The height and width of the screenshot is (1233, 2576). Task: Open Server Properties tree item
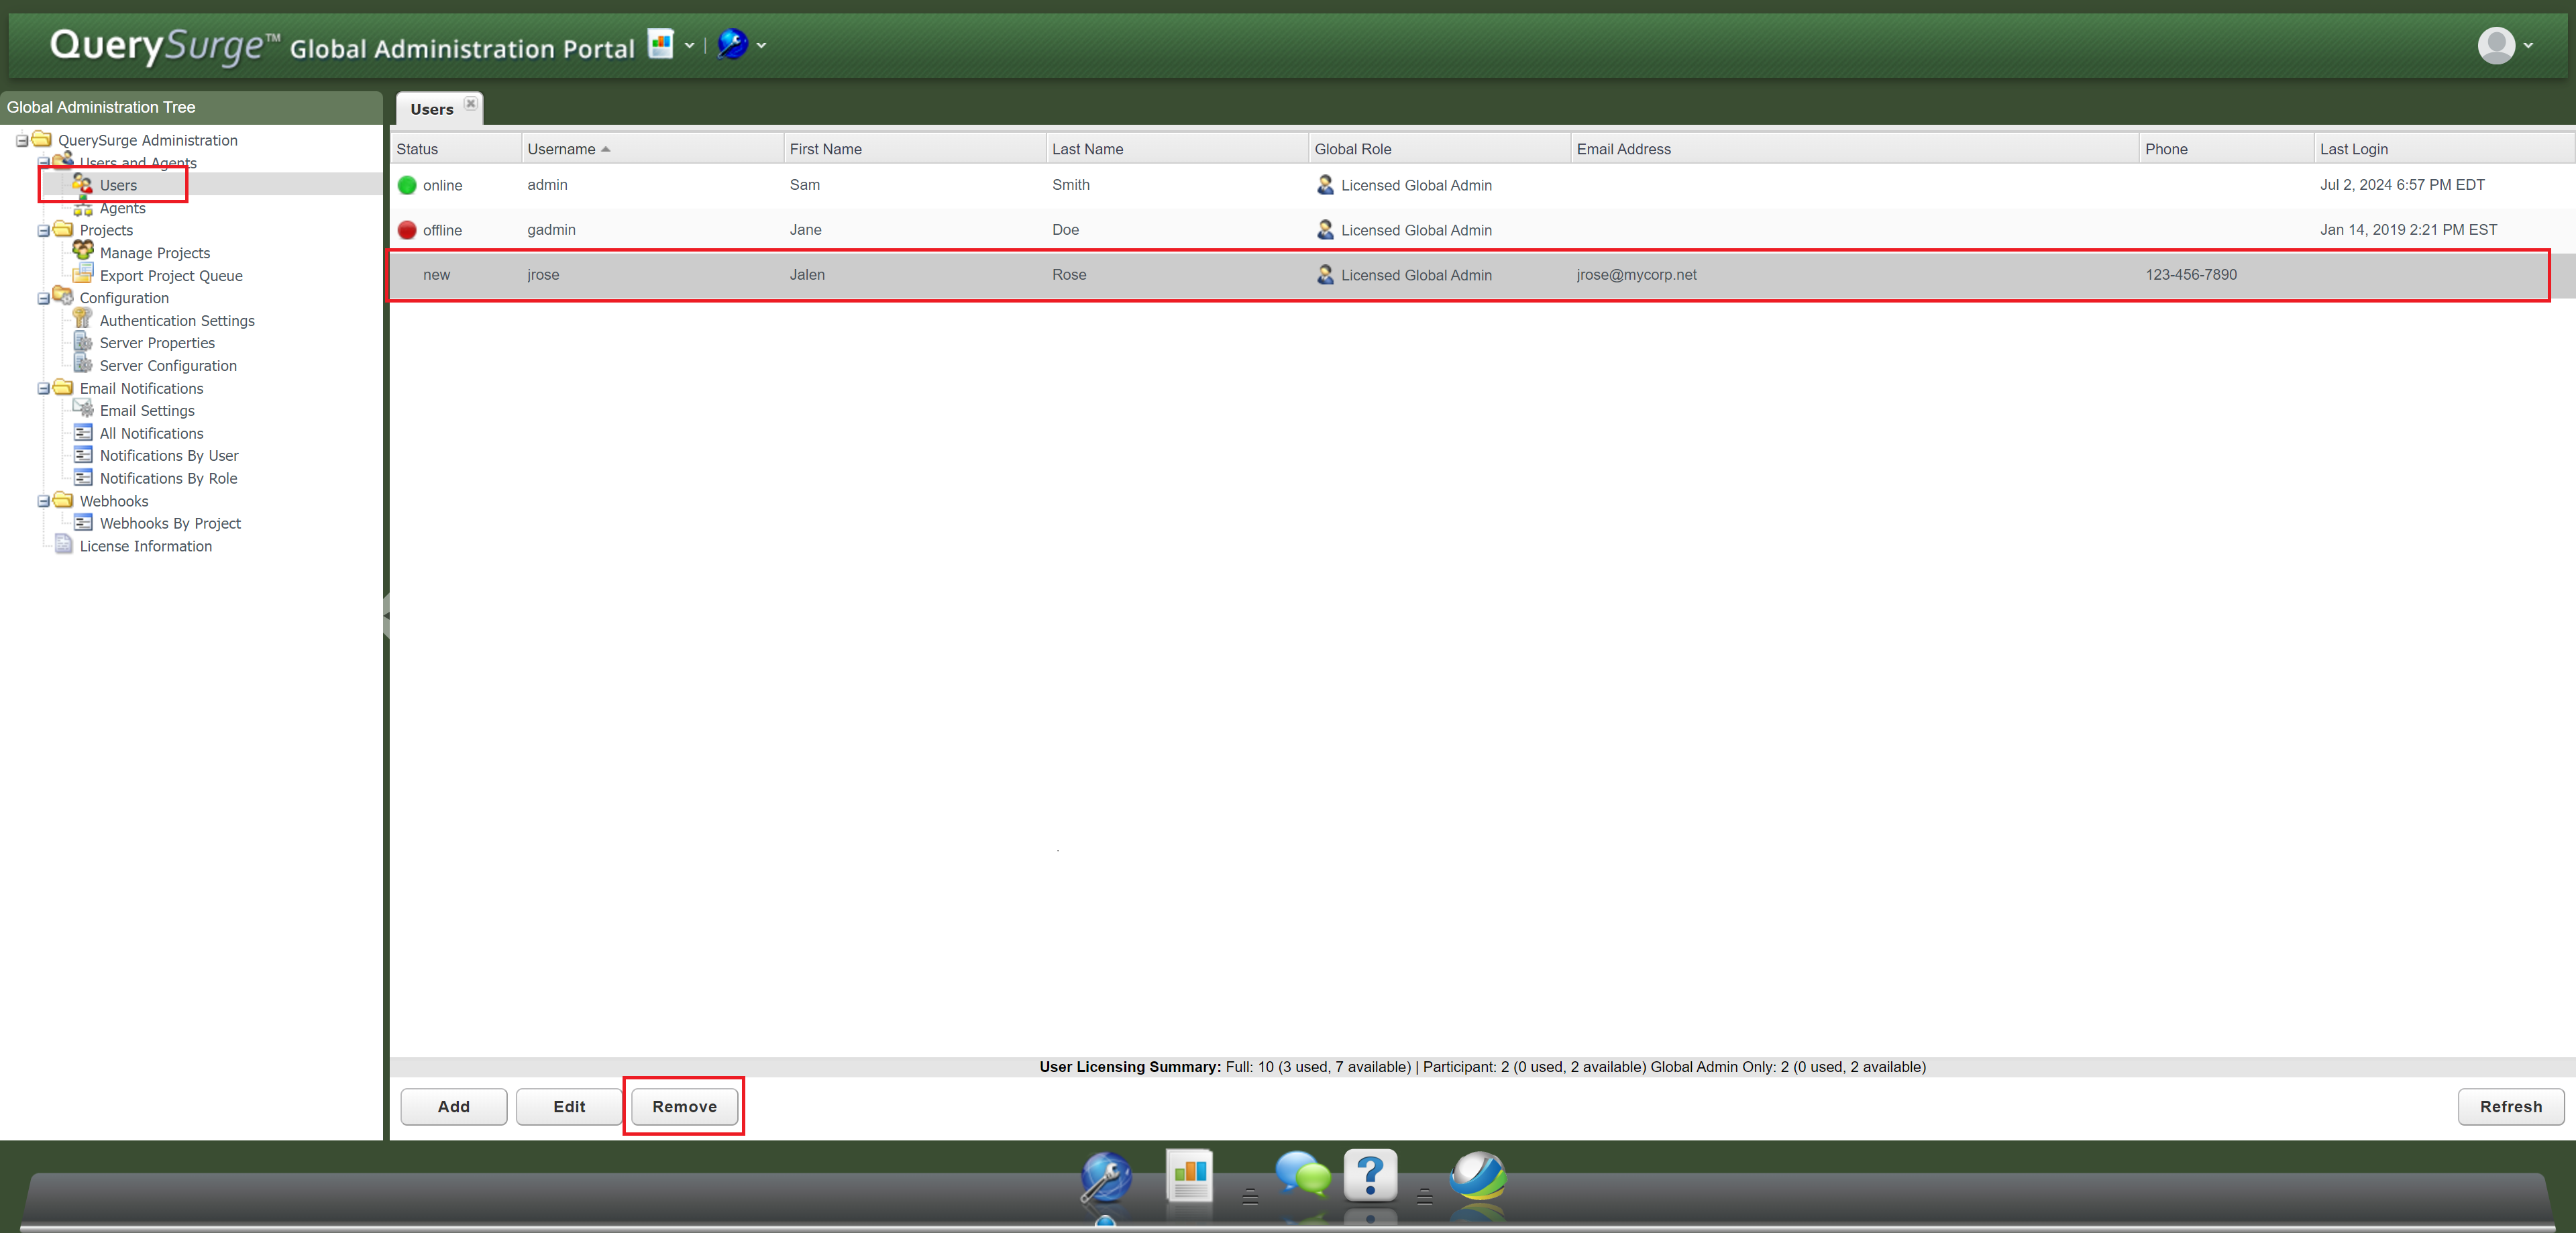click(x=157, y=343)
